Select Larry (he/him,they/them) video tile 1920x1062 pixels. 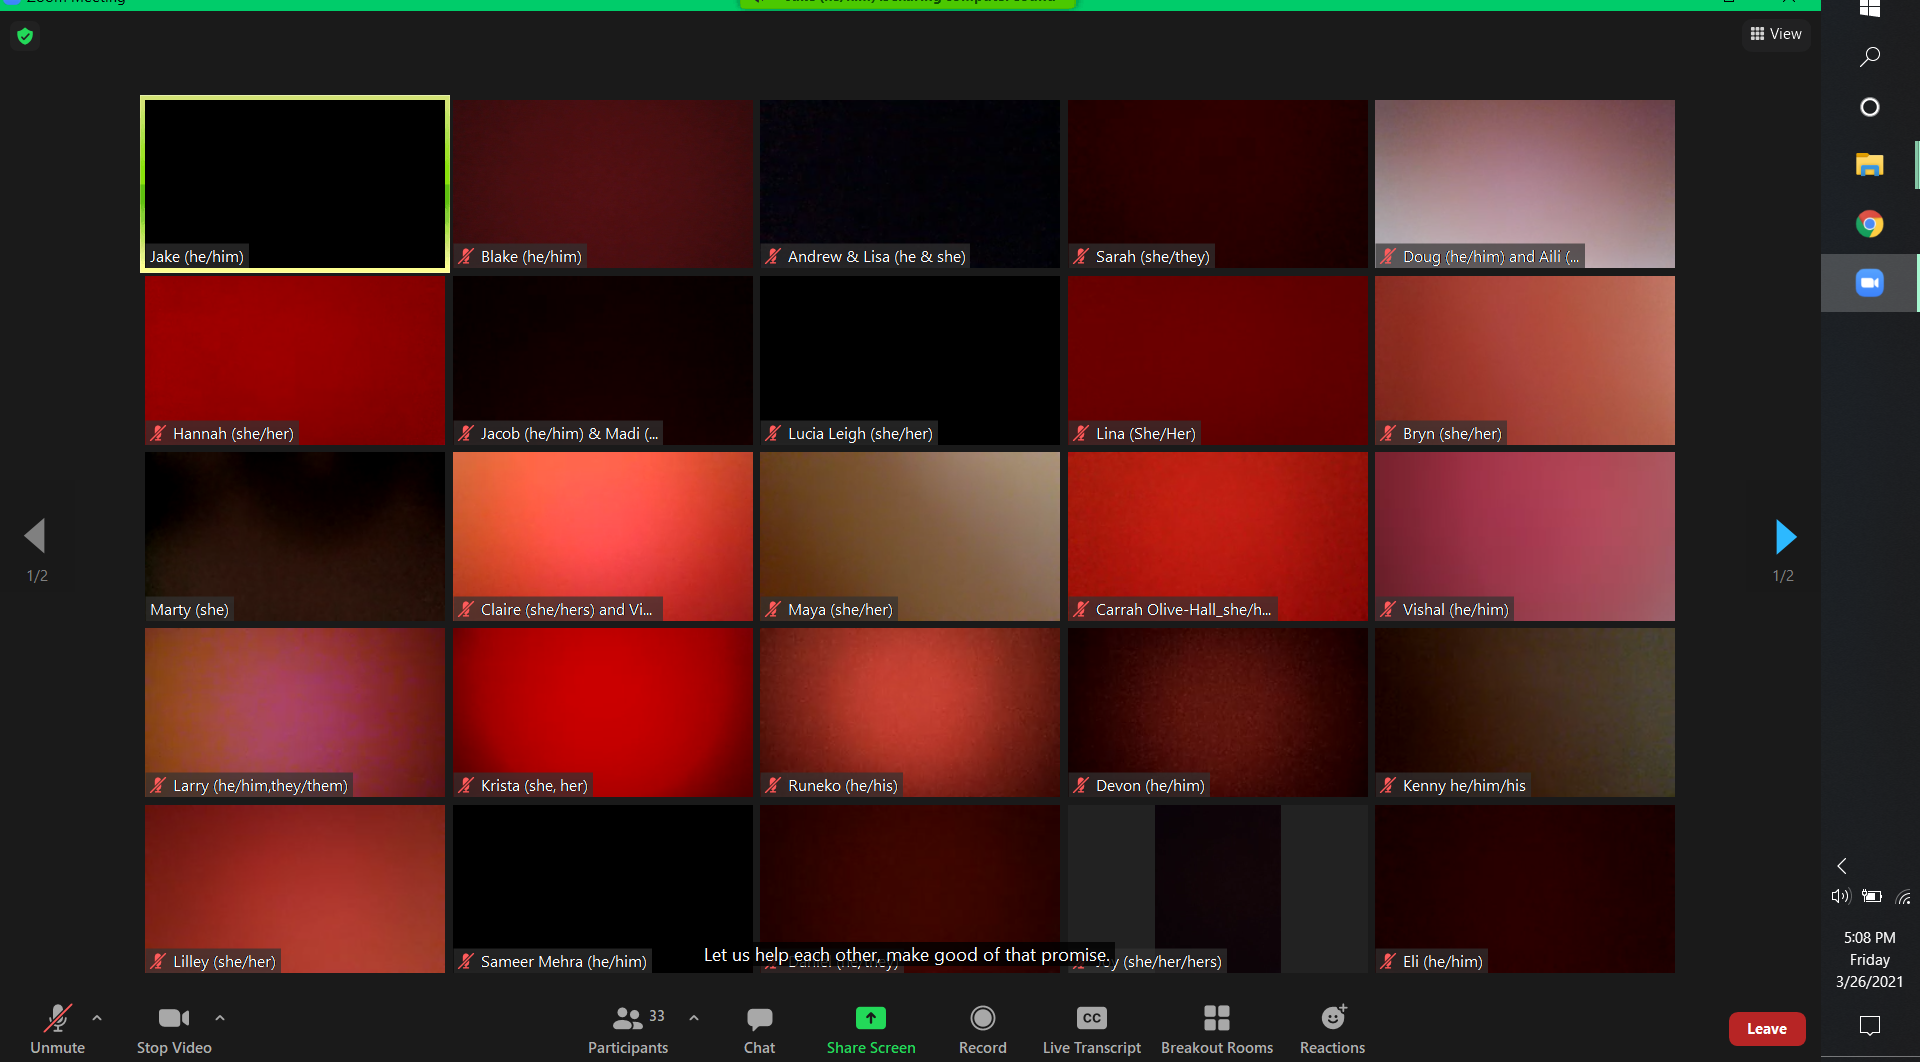click(x=295, y=712)
